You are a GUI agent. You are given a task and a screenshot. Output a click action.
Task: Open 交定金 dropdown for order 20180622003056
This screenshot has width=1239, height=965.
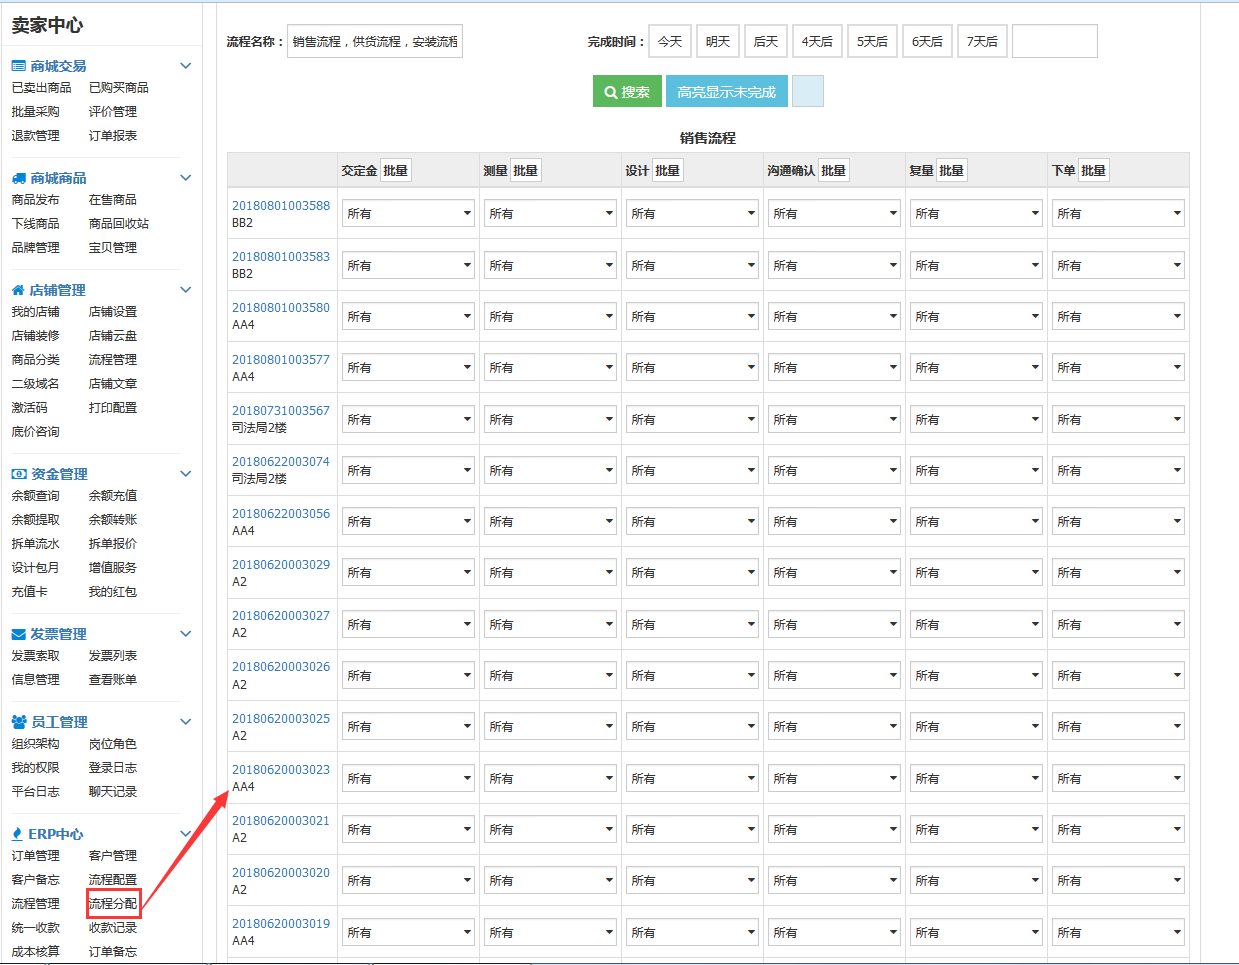pos(409,522)
